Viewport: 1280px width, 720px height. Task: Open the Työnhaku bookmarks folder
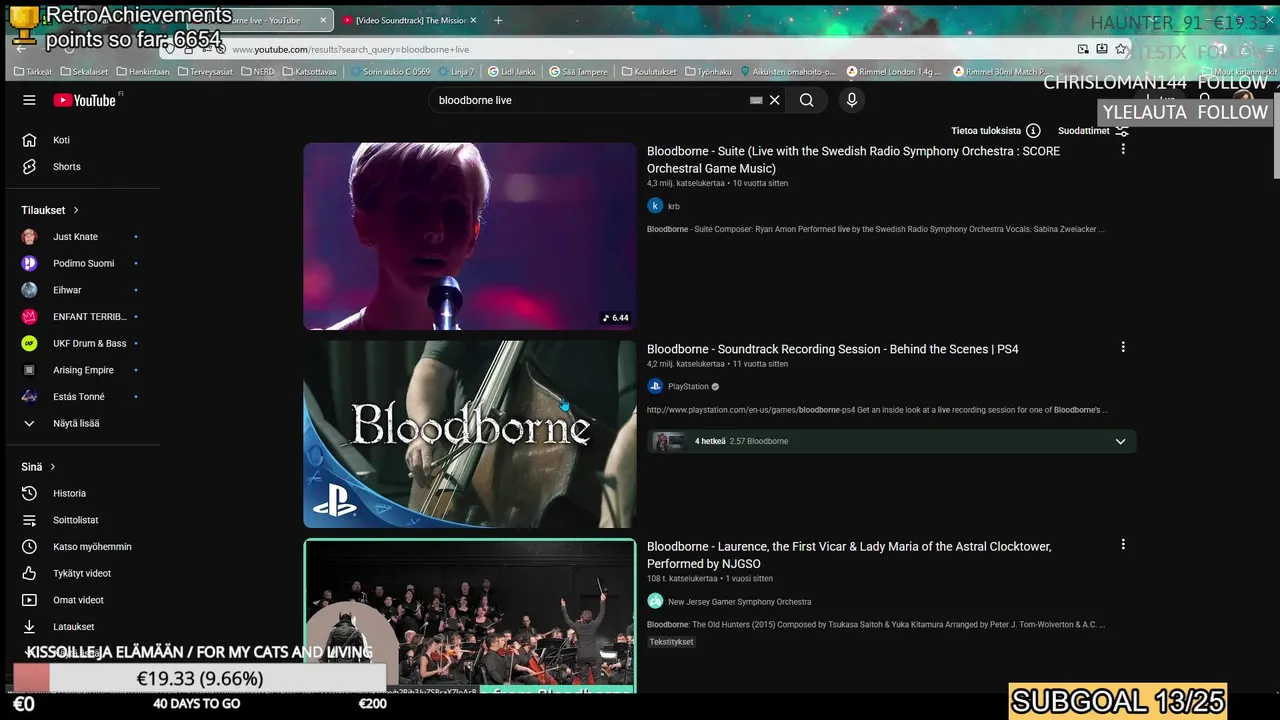pyautogui.click(x=708, y=72)
